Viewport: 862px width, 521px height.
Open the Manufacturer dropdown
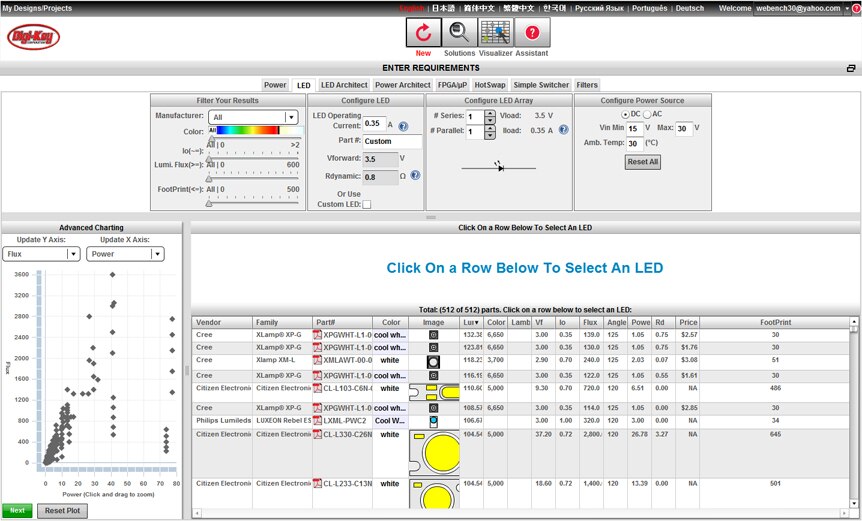tap(253, 117)
